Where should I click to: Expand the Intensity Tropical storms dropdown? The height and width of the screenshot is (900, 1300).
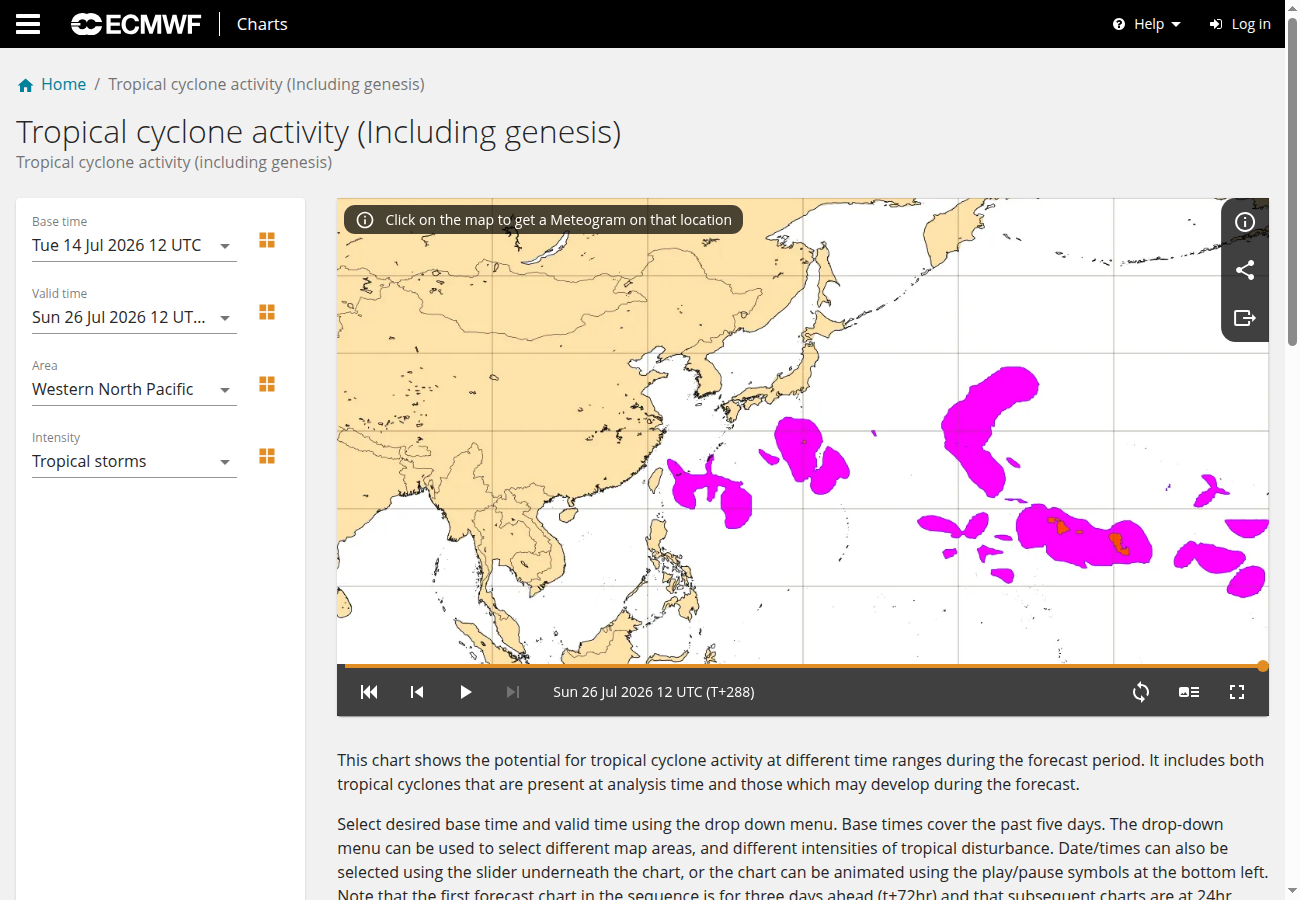134,462
